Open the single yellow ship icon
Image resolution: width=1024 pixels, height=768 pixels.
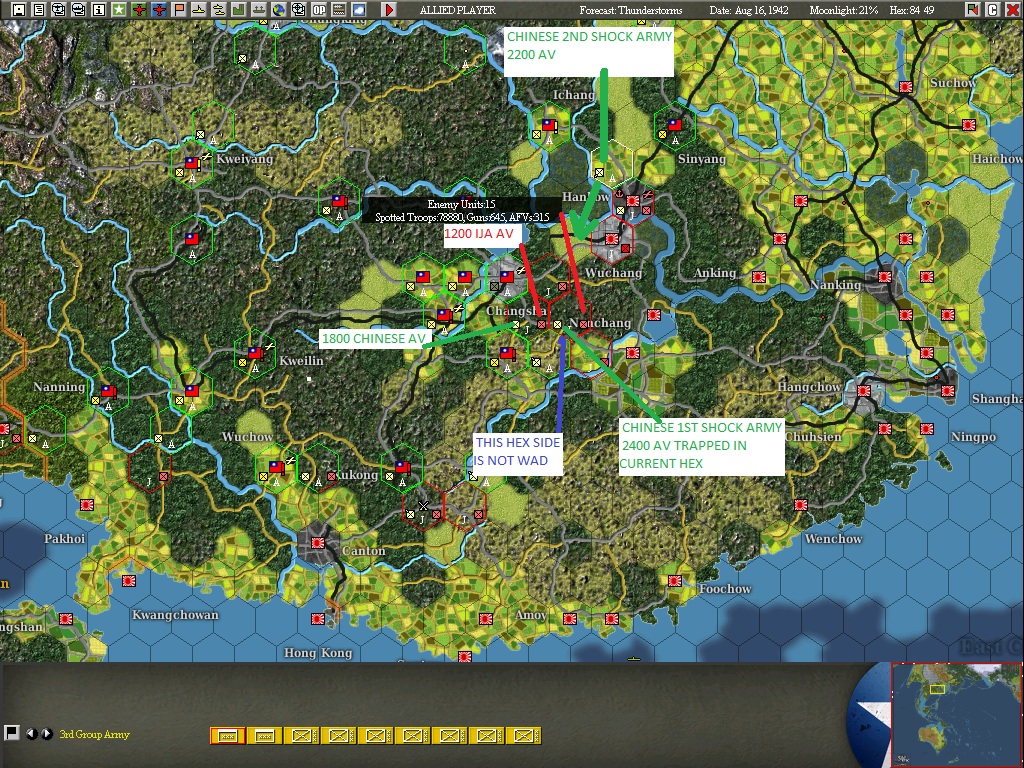pyautogui.click(x=199, y=10)
